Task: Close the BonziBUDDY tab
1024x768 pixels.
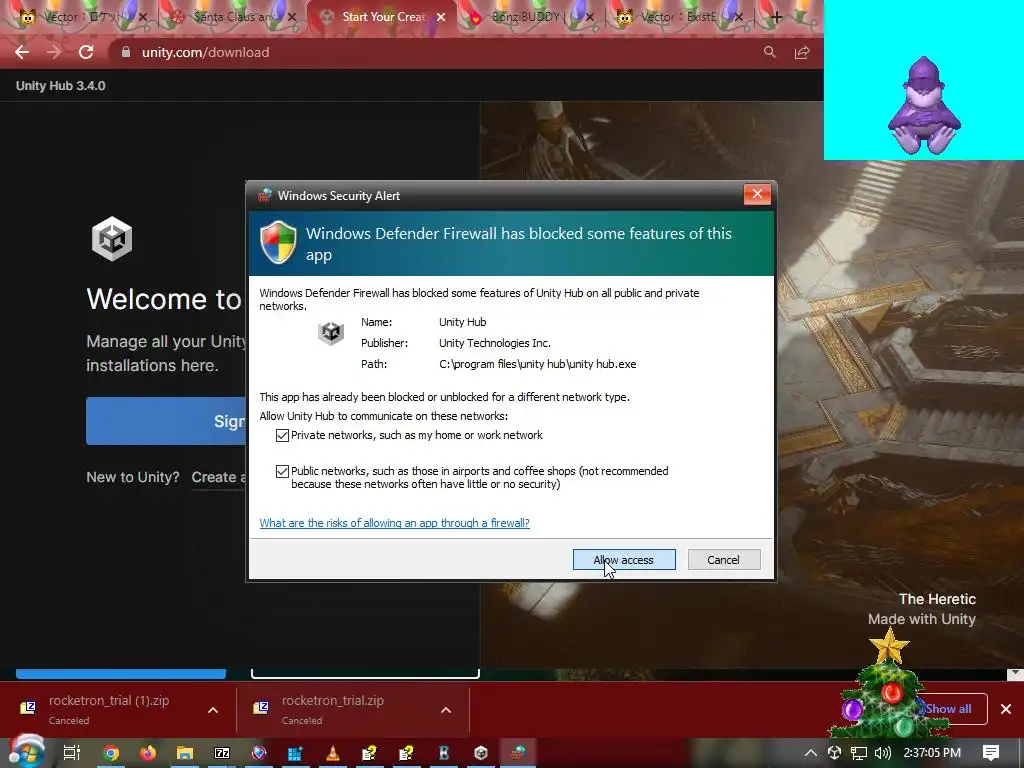Action: point(590,18)
